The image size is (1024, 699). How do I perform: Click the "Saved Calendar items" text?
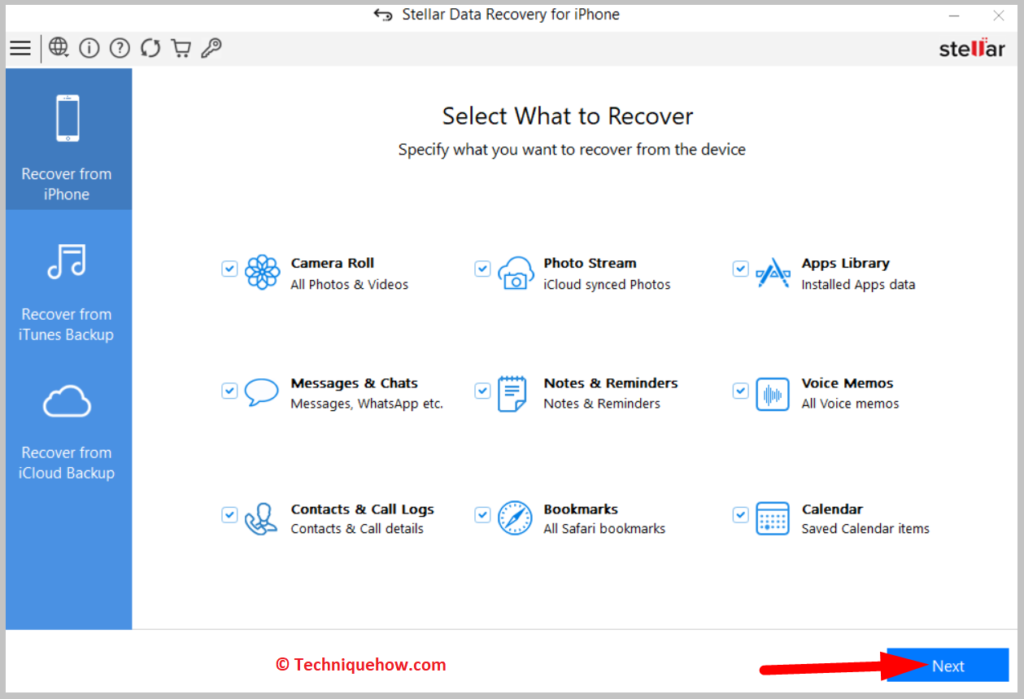pyautogui.click(x=865, y=528)
